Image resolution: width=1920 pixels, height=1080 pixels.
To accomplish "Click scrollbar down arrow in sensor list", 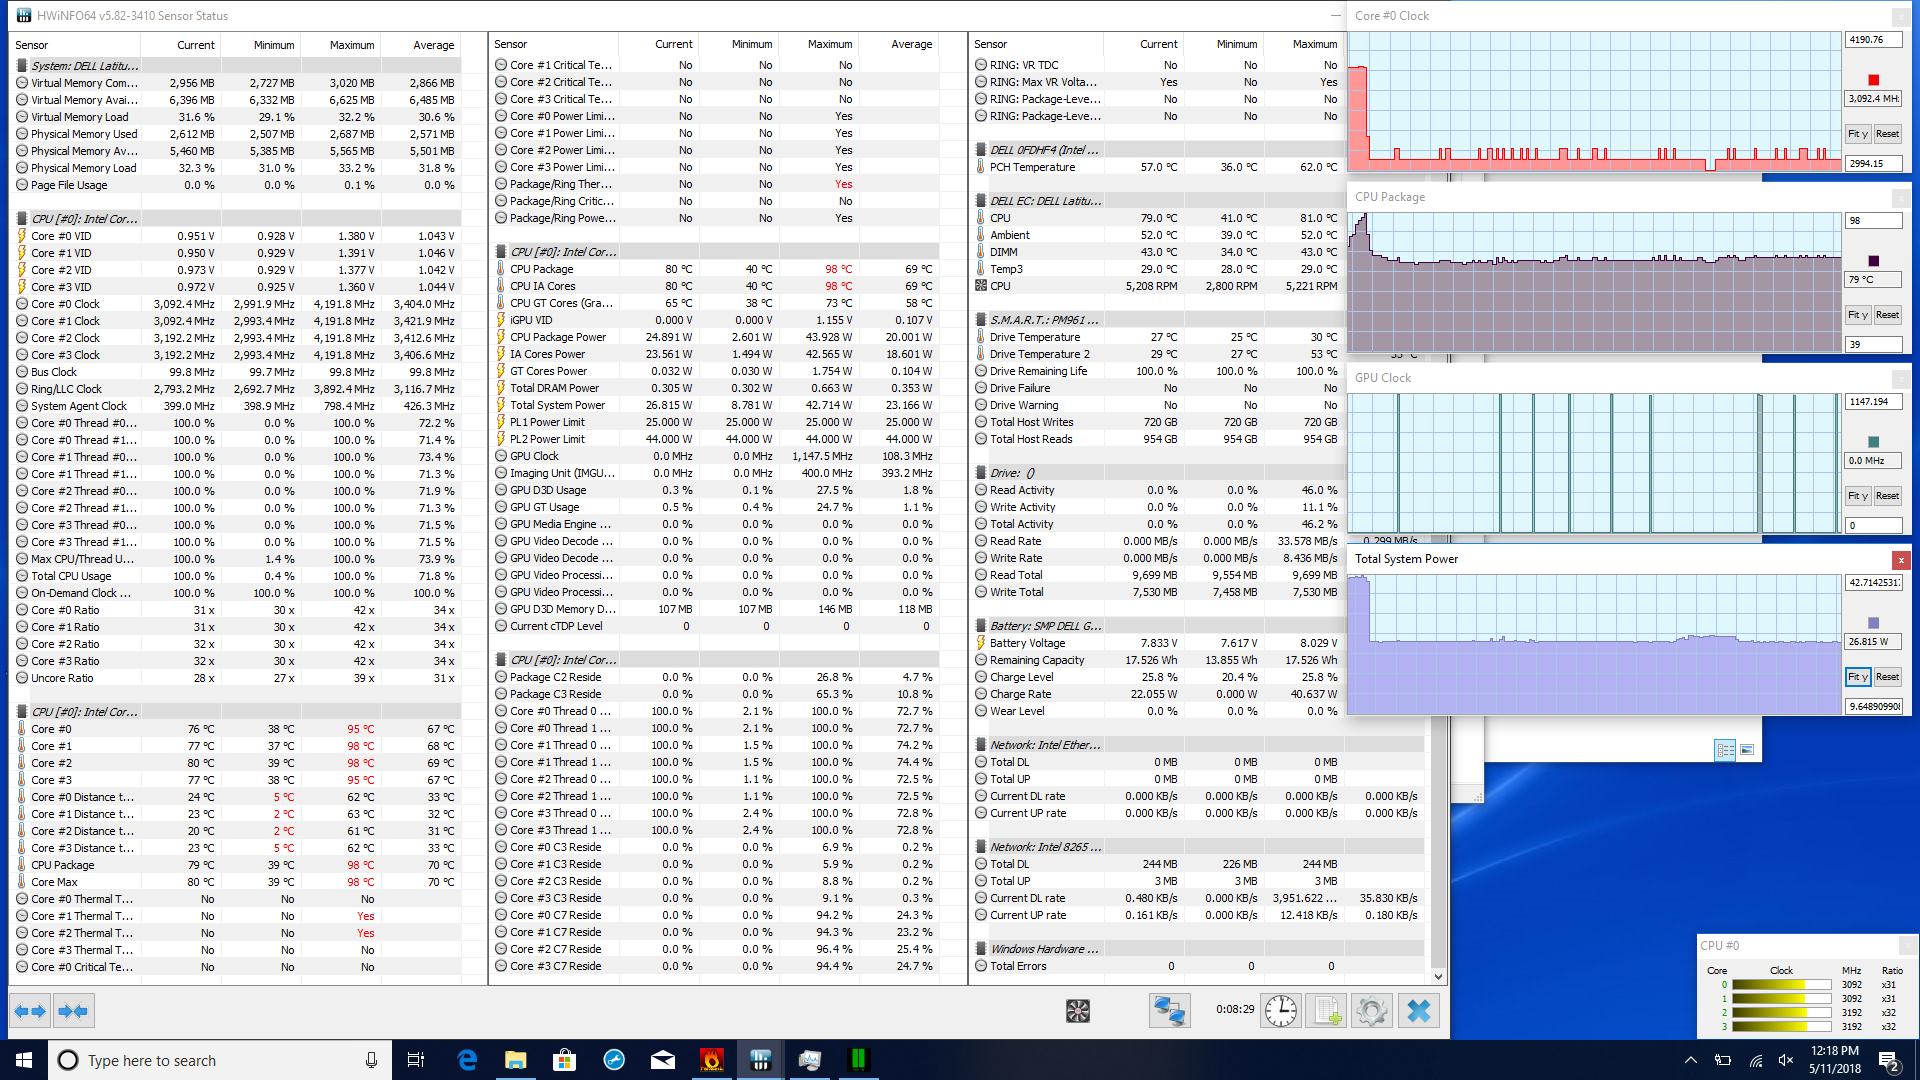I will click(x=1438, y=977).
